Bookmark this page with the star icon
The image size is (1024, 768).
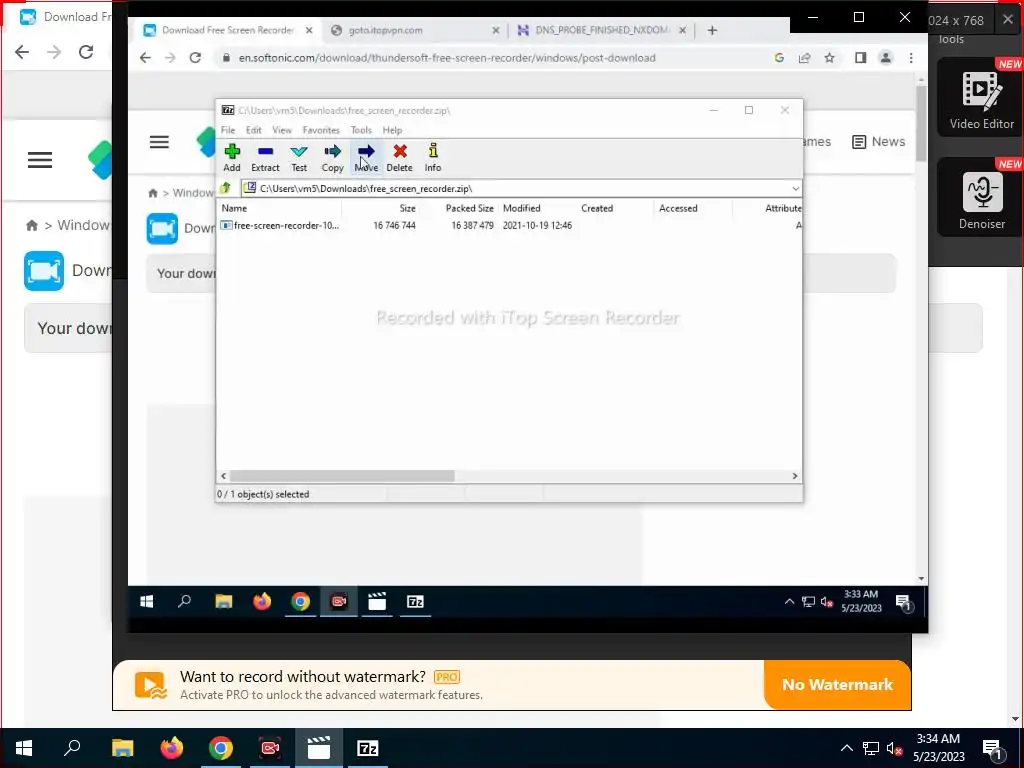coord(829,57)
